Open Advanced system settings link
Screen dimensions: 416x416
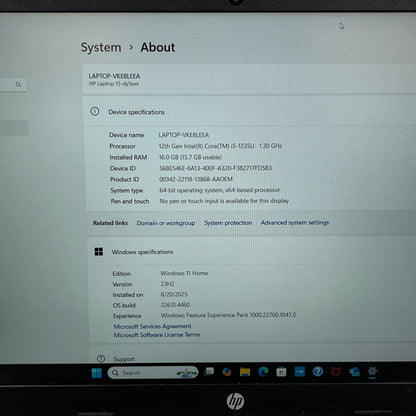295,222
